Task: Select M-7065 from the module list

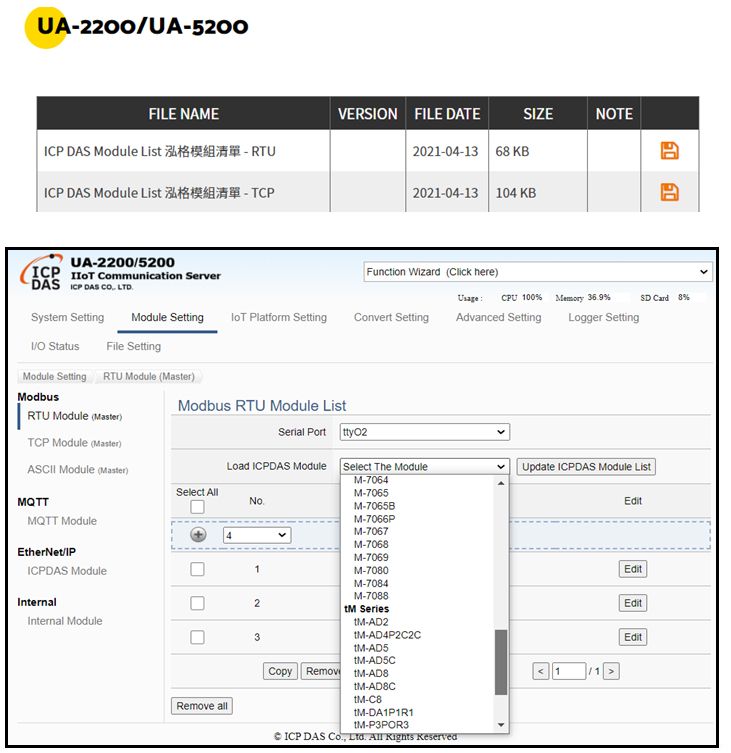Action: click(x=371, y=493)
